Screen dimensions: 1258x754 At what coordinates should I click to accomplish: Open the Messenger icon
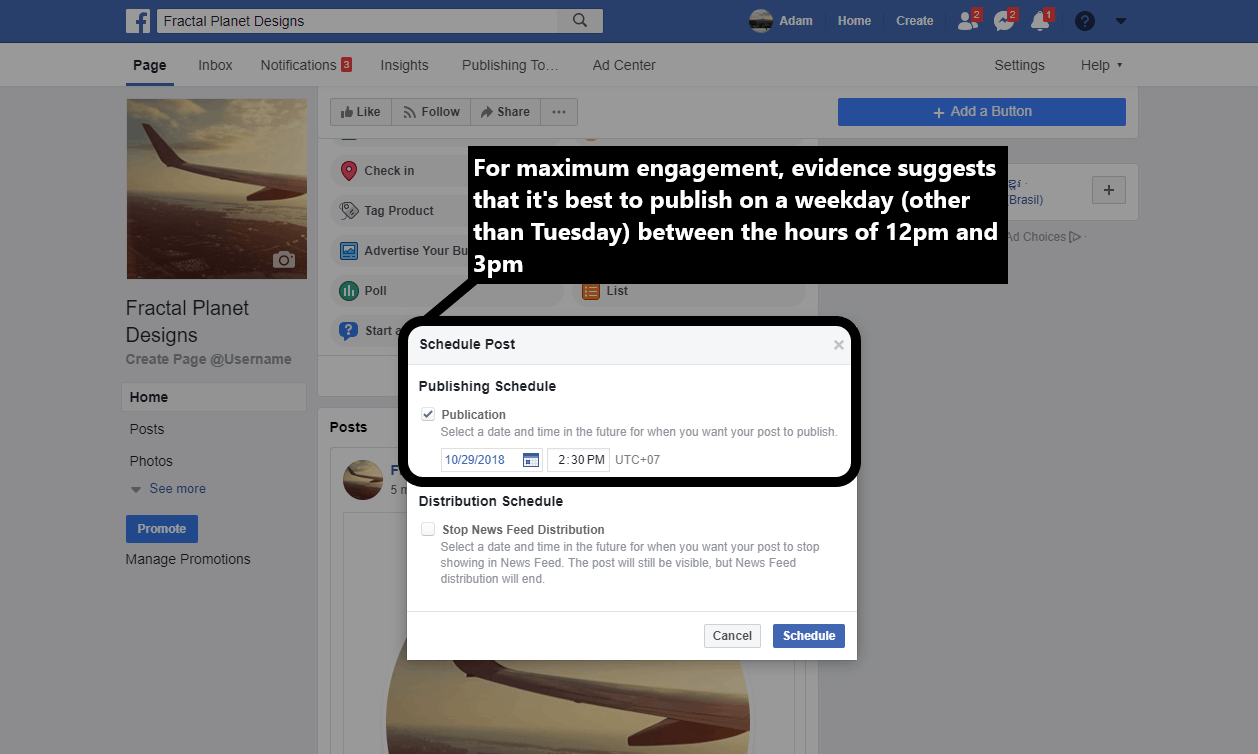click(x=1004, y=21)
